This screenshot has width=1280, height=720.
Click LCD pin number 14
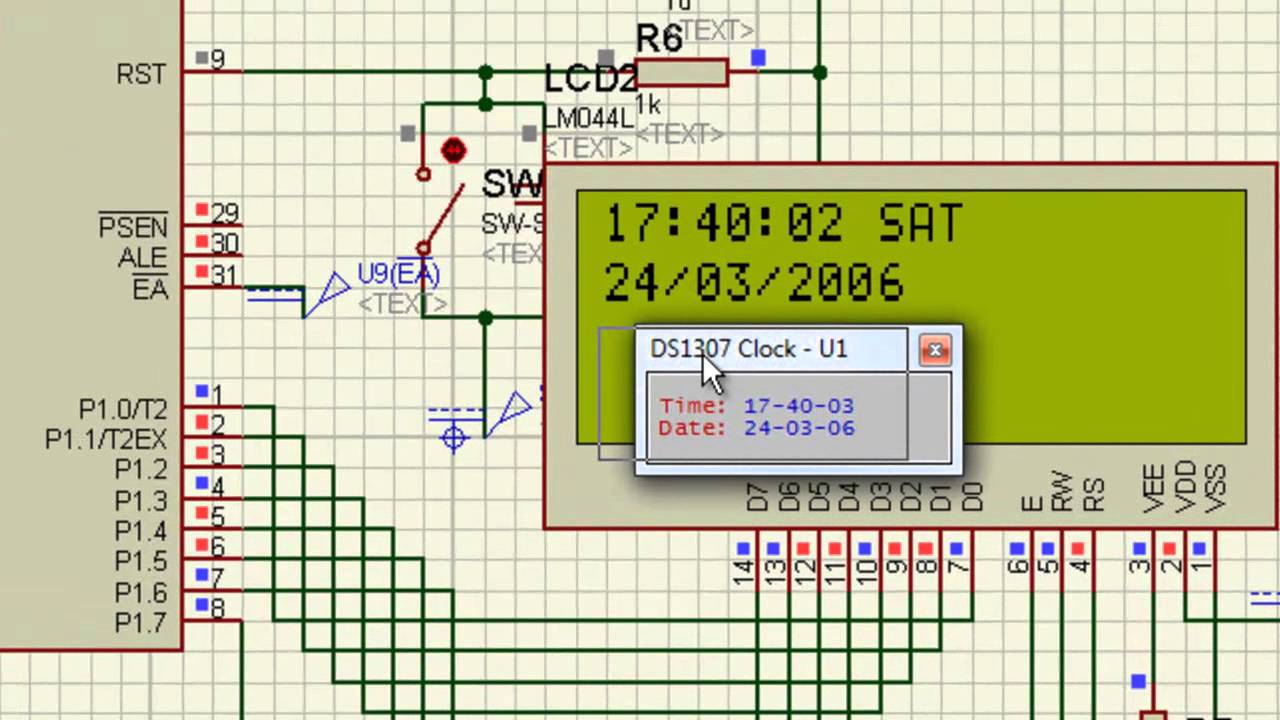(x=744, y=574)
